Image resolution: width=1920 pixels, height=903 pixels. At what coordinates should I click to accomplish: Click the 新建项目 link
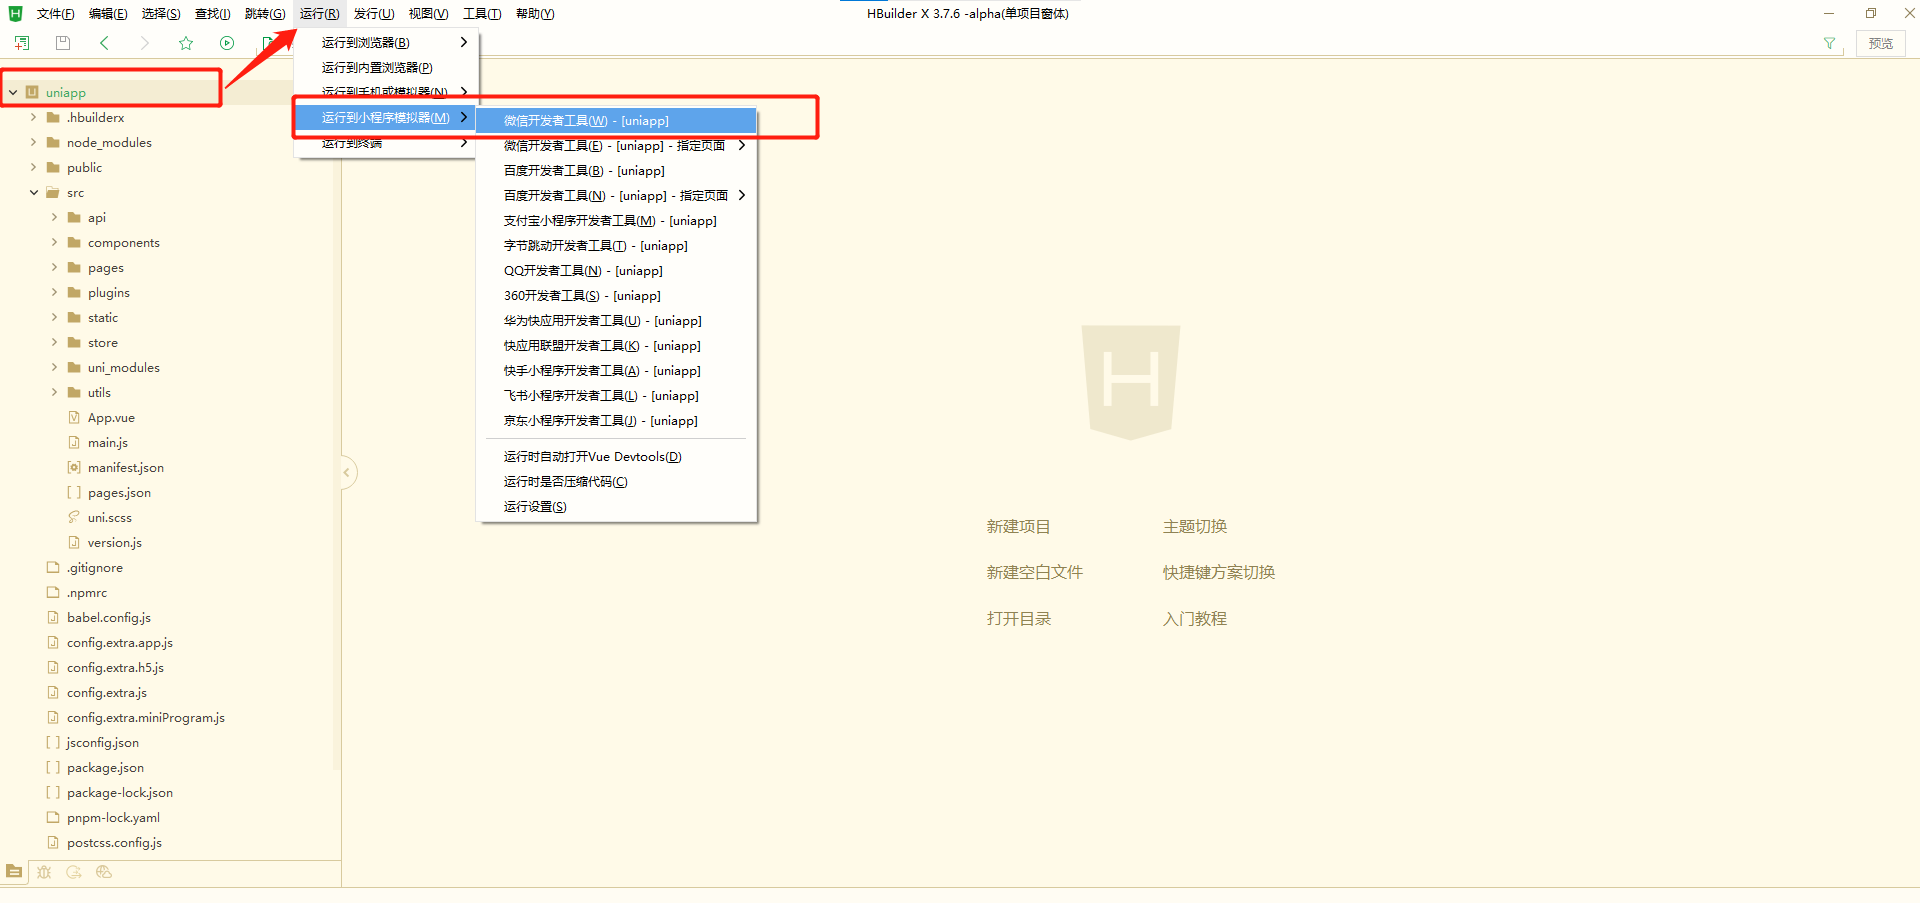point(1018,527)
